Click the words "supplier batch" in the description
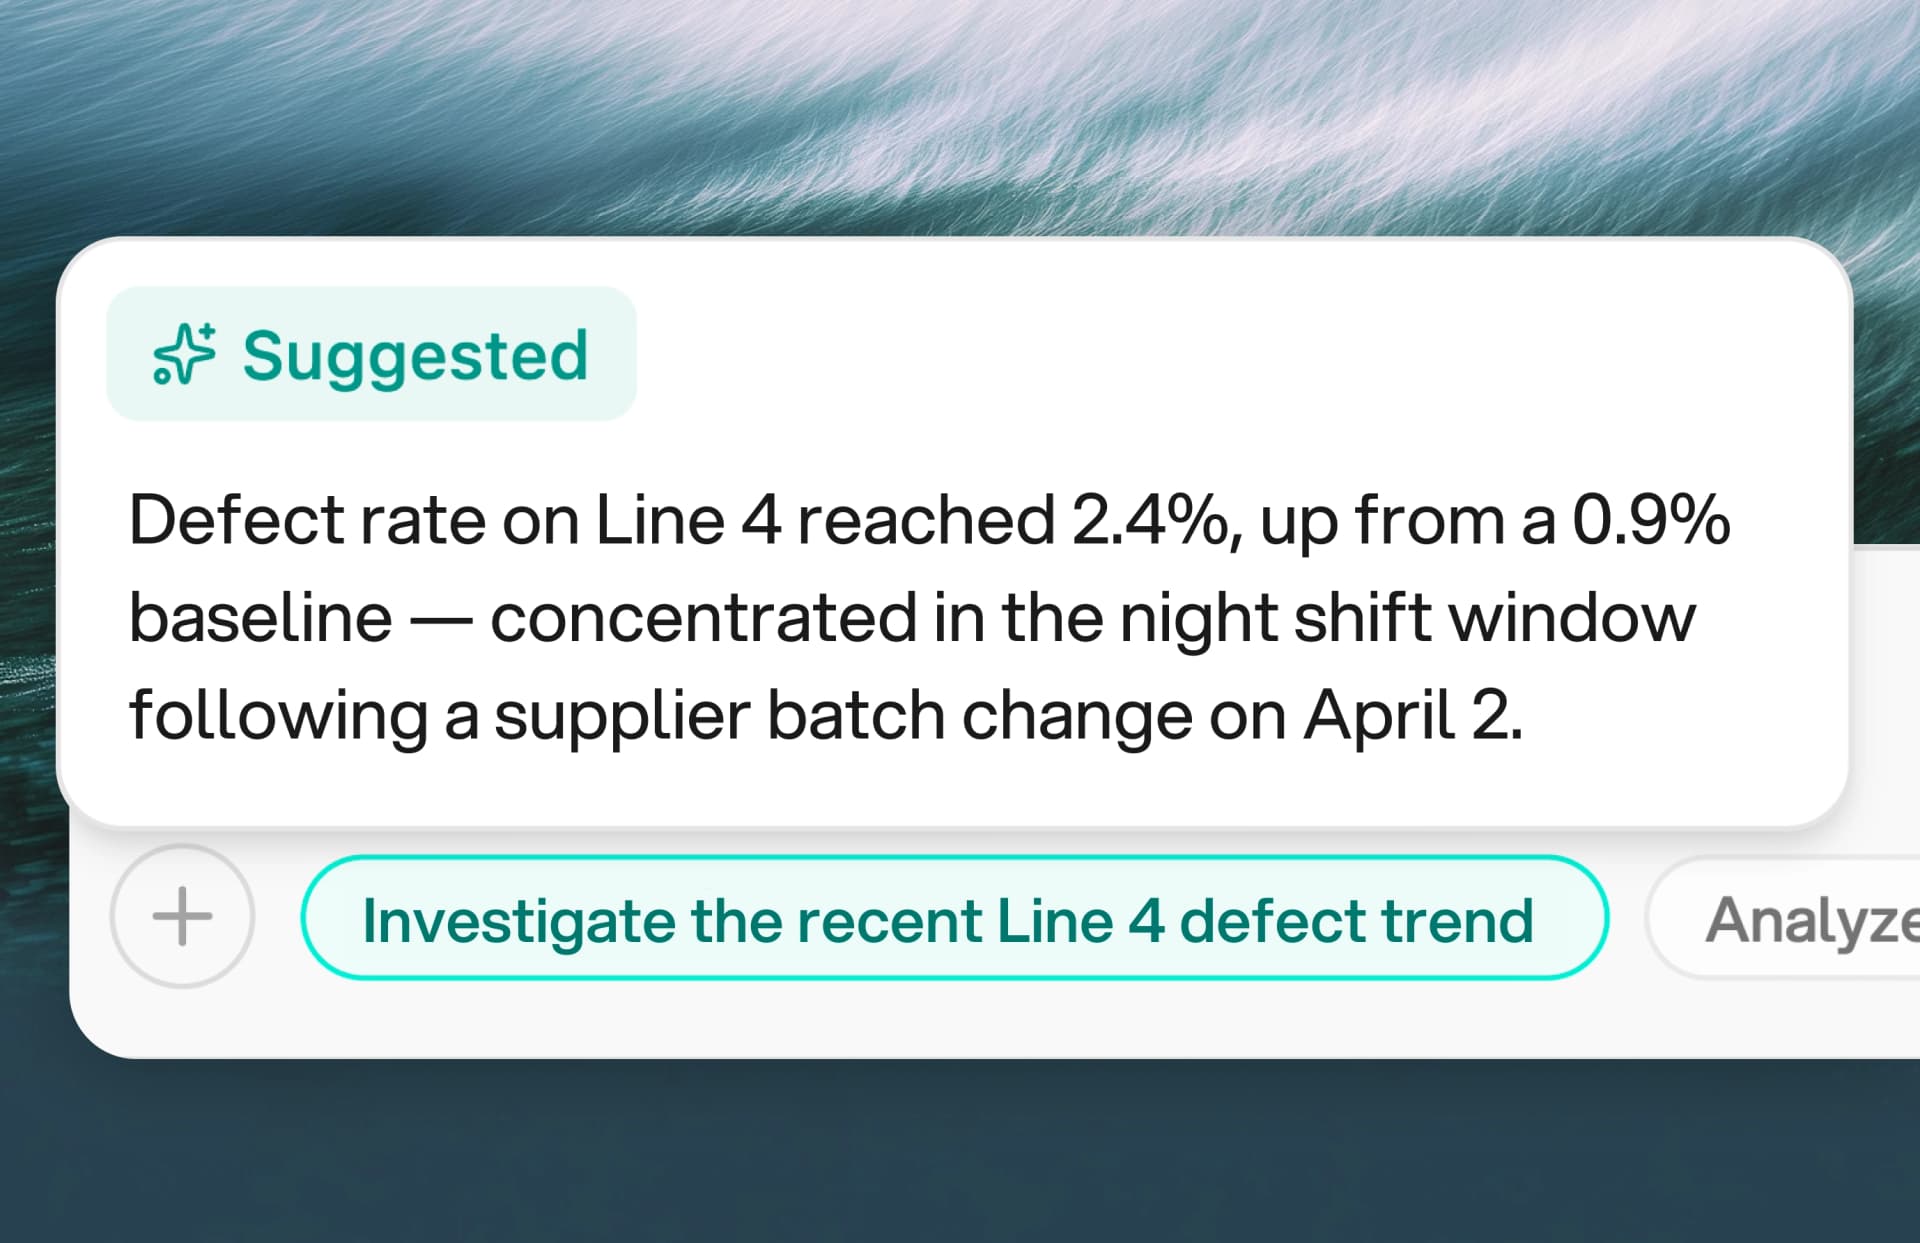 click(x=720, y=715)
